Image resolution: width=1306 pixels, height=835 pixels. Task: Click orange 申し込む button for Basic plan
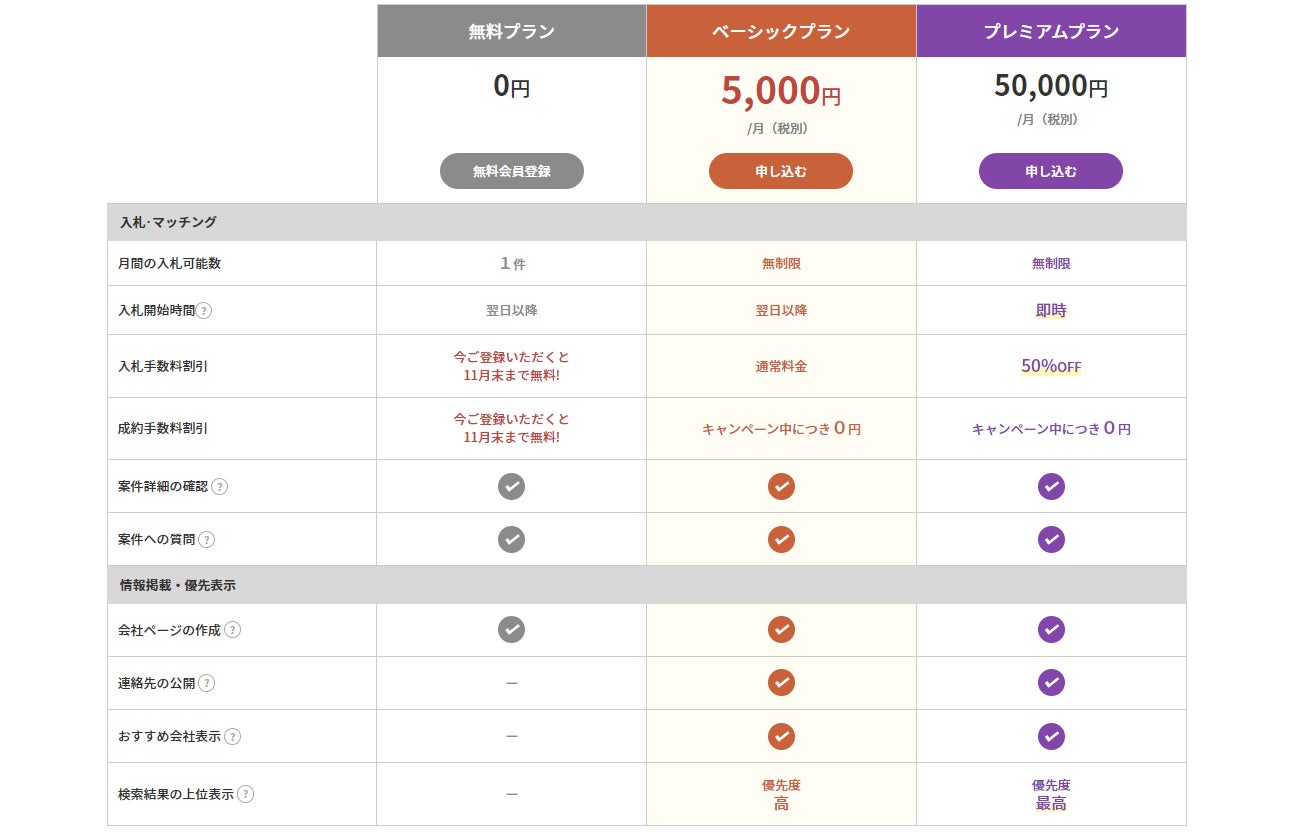point(781,171)
